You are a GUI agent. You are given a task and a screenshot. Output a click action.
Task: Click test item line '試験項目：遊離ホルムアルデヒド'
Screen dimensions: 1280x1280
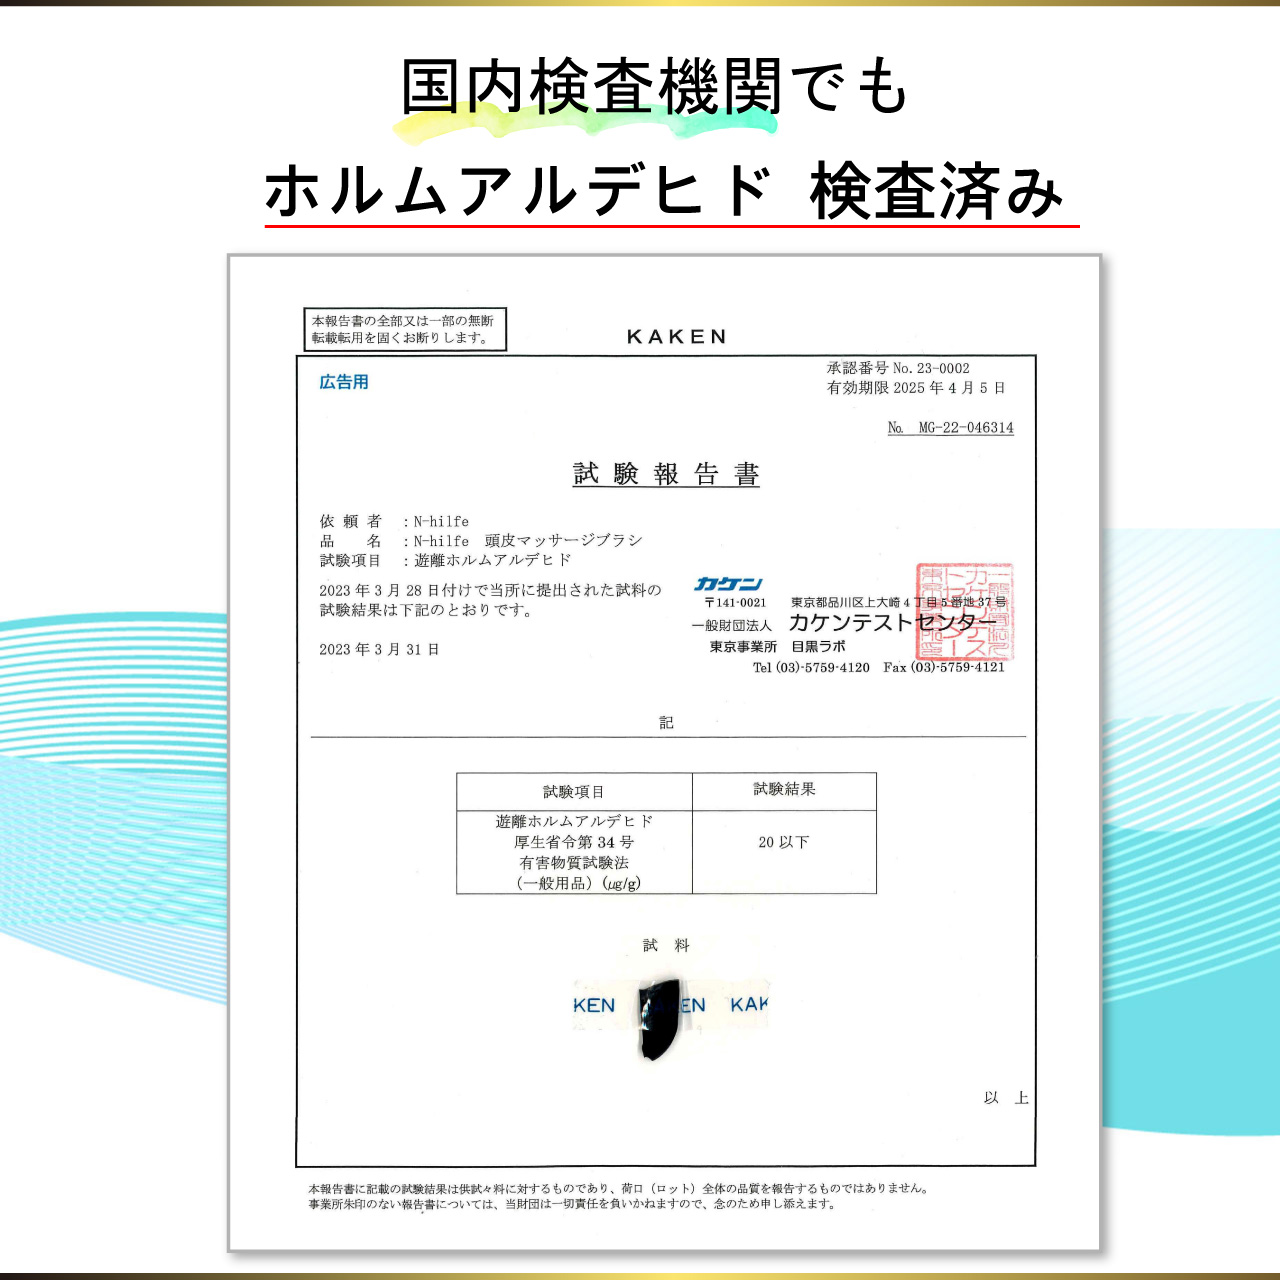click(446, 560)
